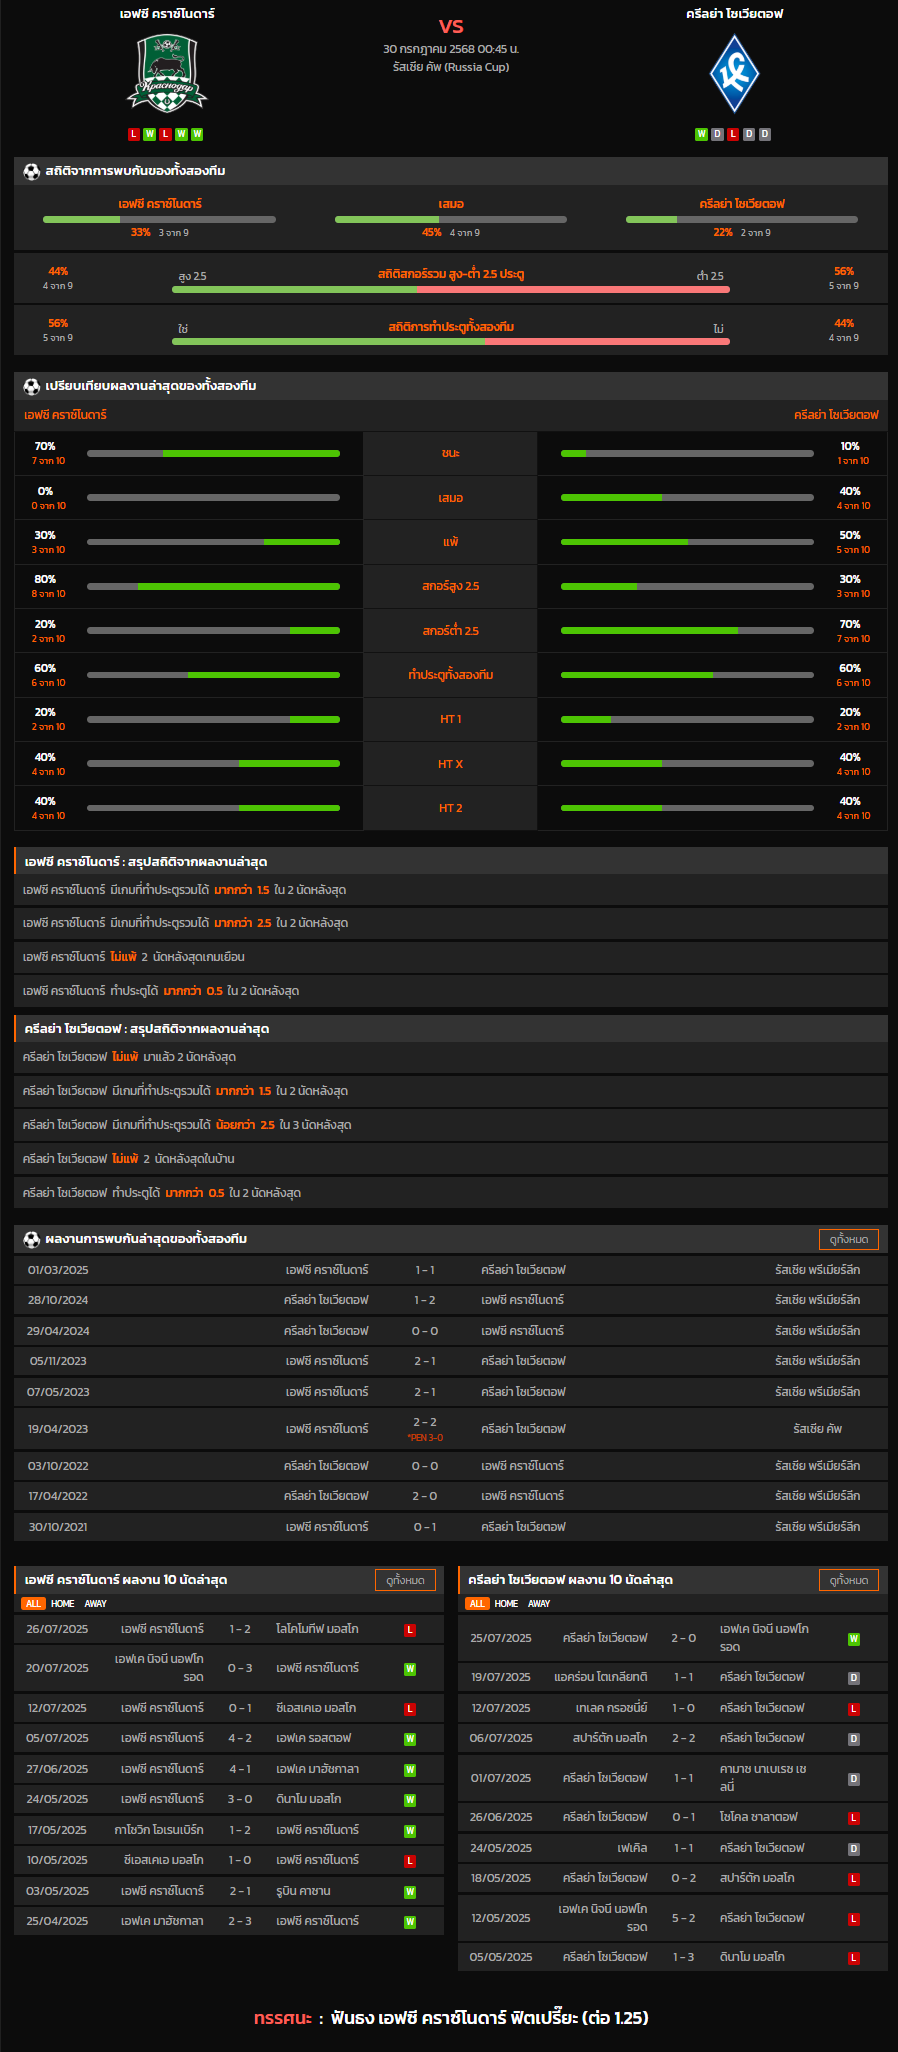Click the W badge on 20/07/2025 Krasnodar row
898x2052 pixels.
(410, 1669)
